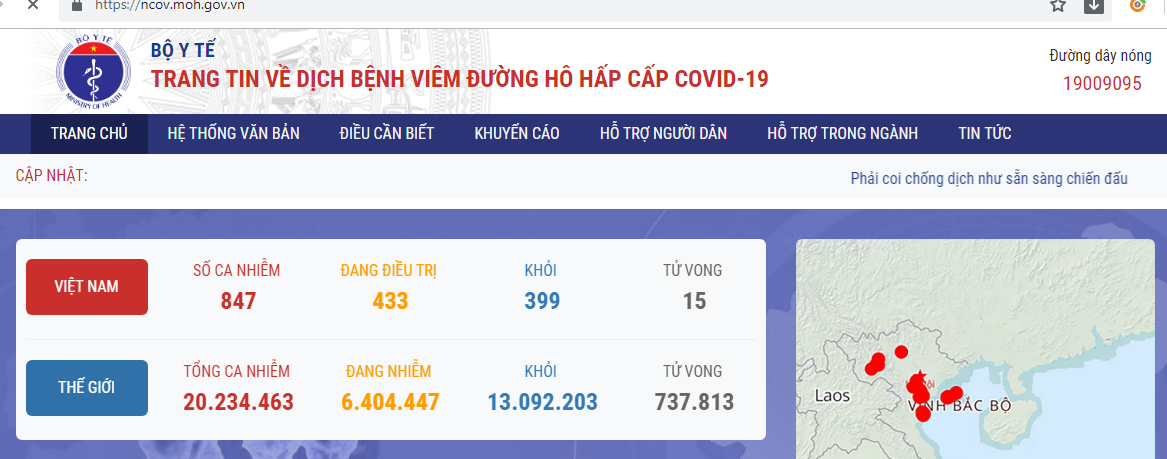Click the colorful extension icon at far right

pos(1138,6)
